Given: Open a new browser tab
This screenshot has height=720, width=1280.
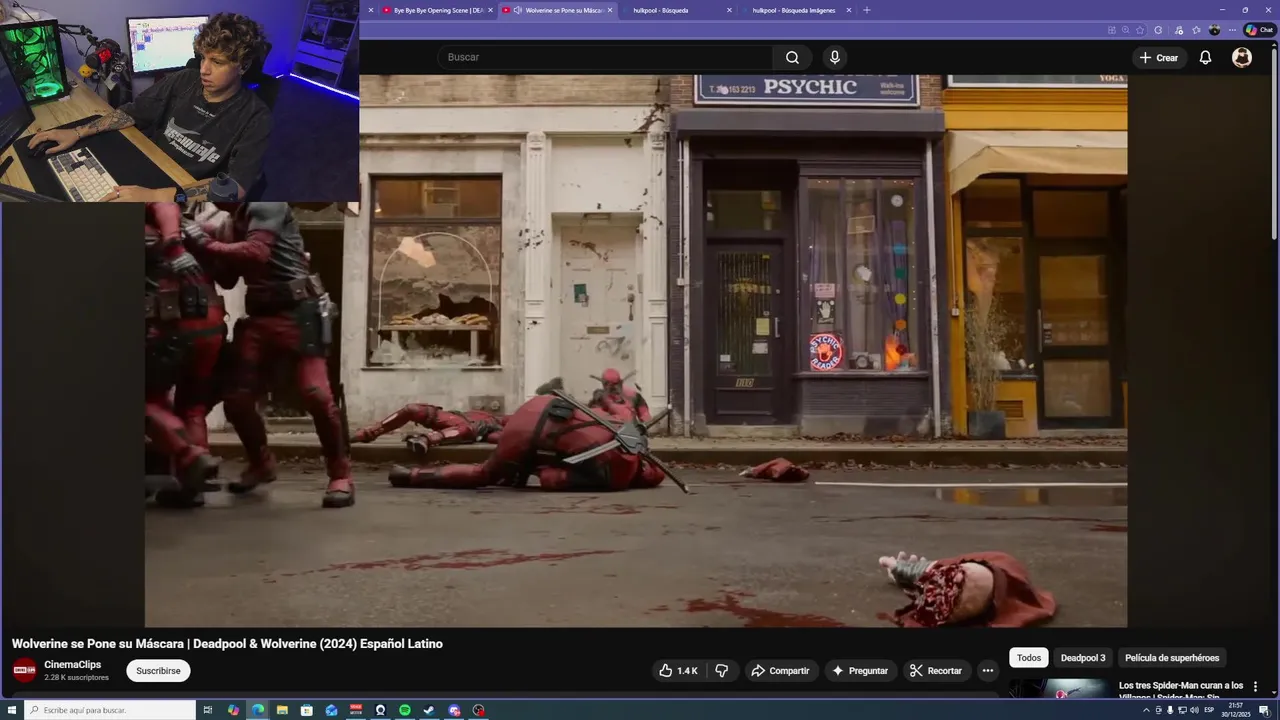Looking at the screenshot, I should pos(866,10).
